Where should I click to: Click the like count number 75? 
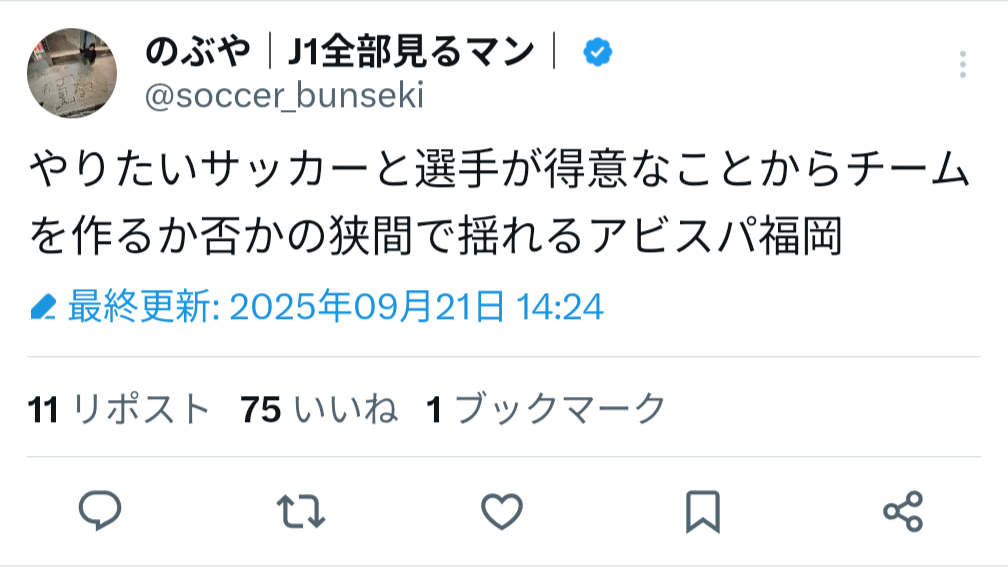coord(261,409)
